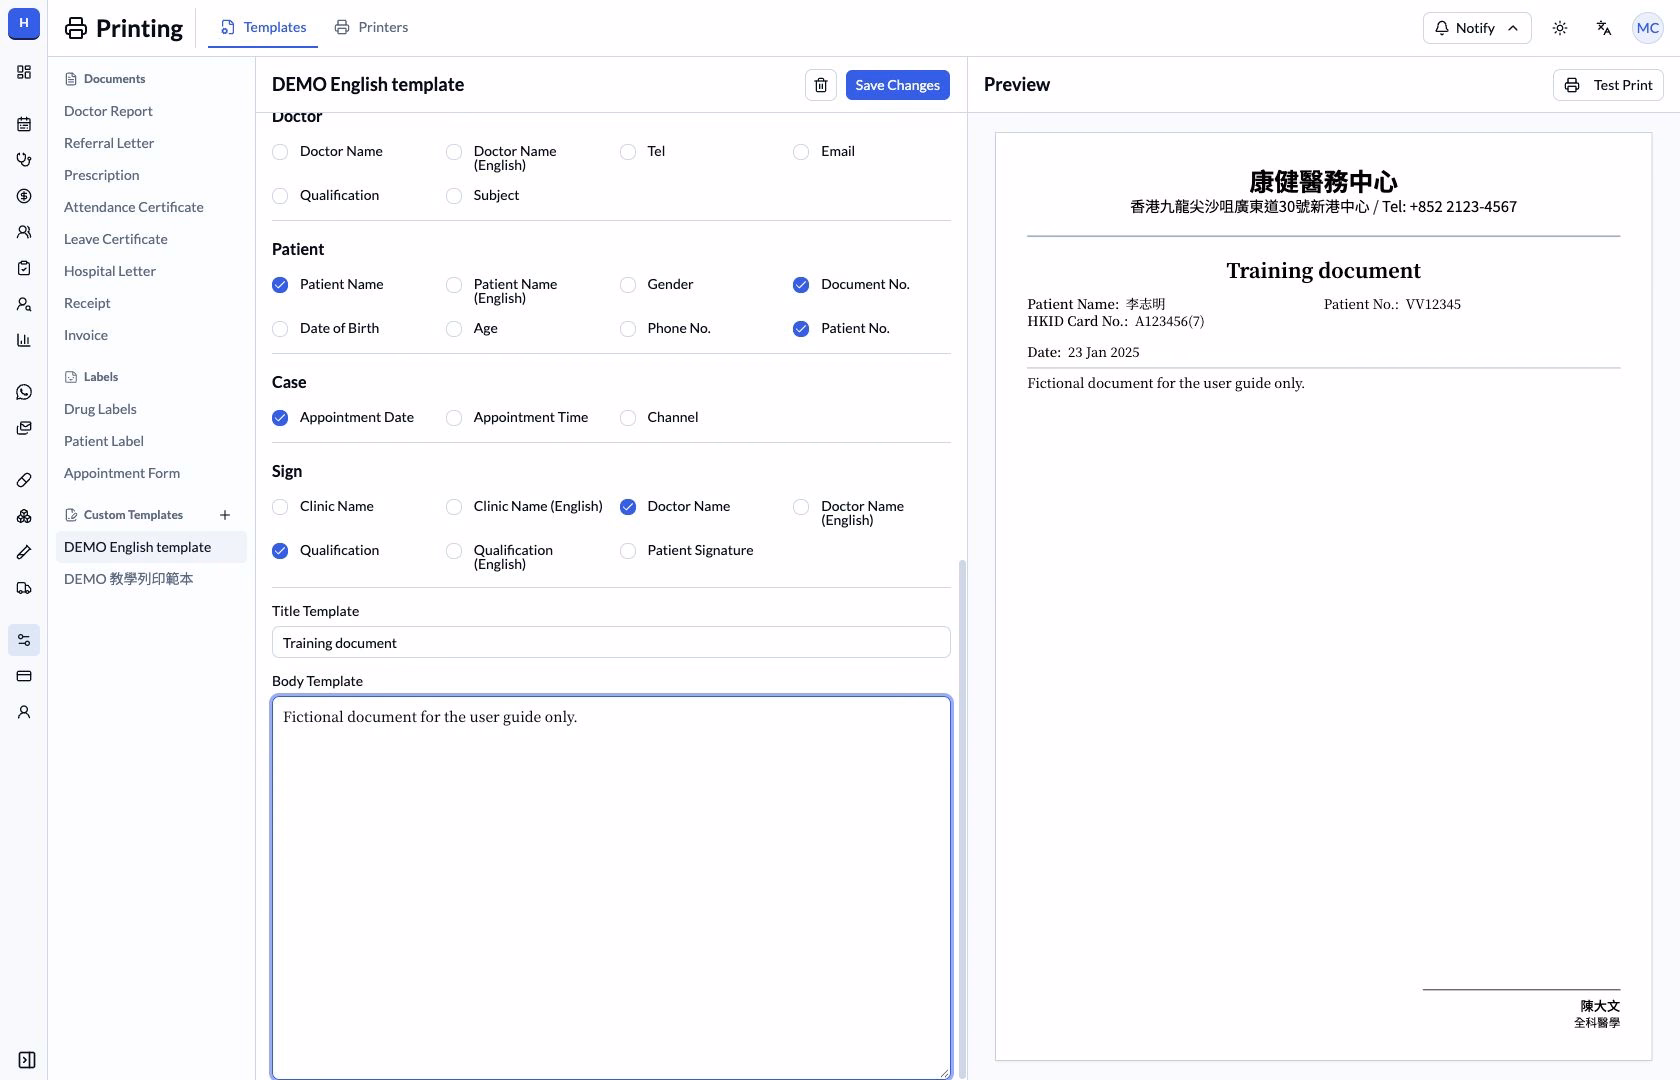
Task: Switch to the Printers tab
Action: point(371,27)
